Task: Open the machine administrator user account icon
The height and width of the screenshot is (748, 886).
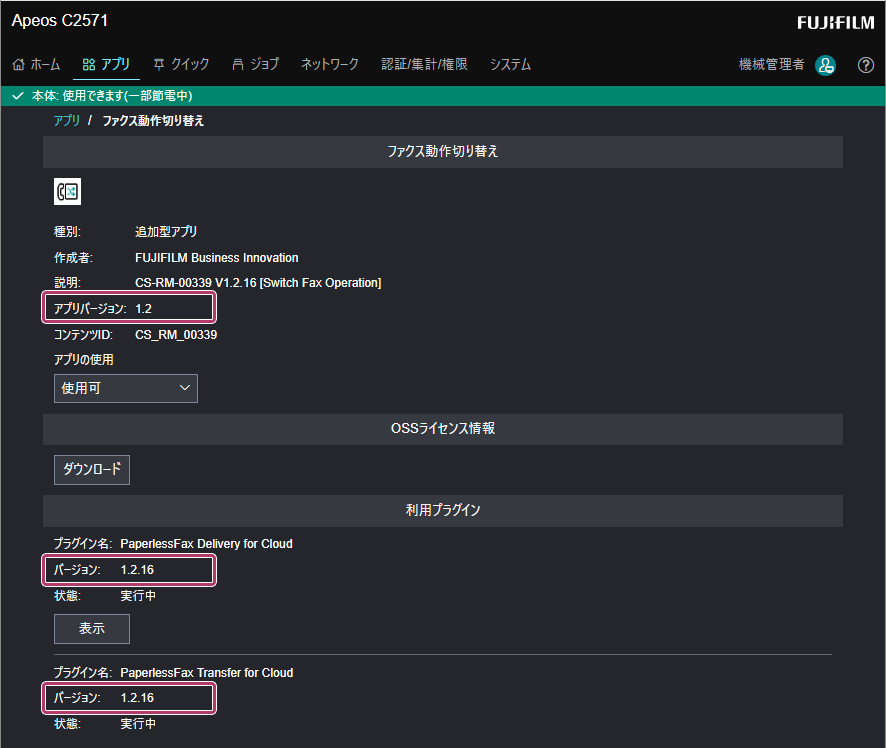Action: tap(825, 65)
